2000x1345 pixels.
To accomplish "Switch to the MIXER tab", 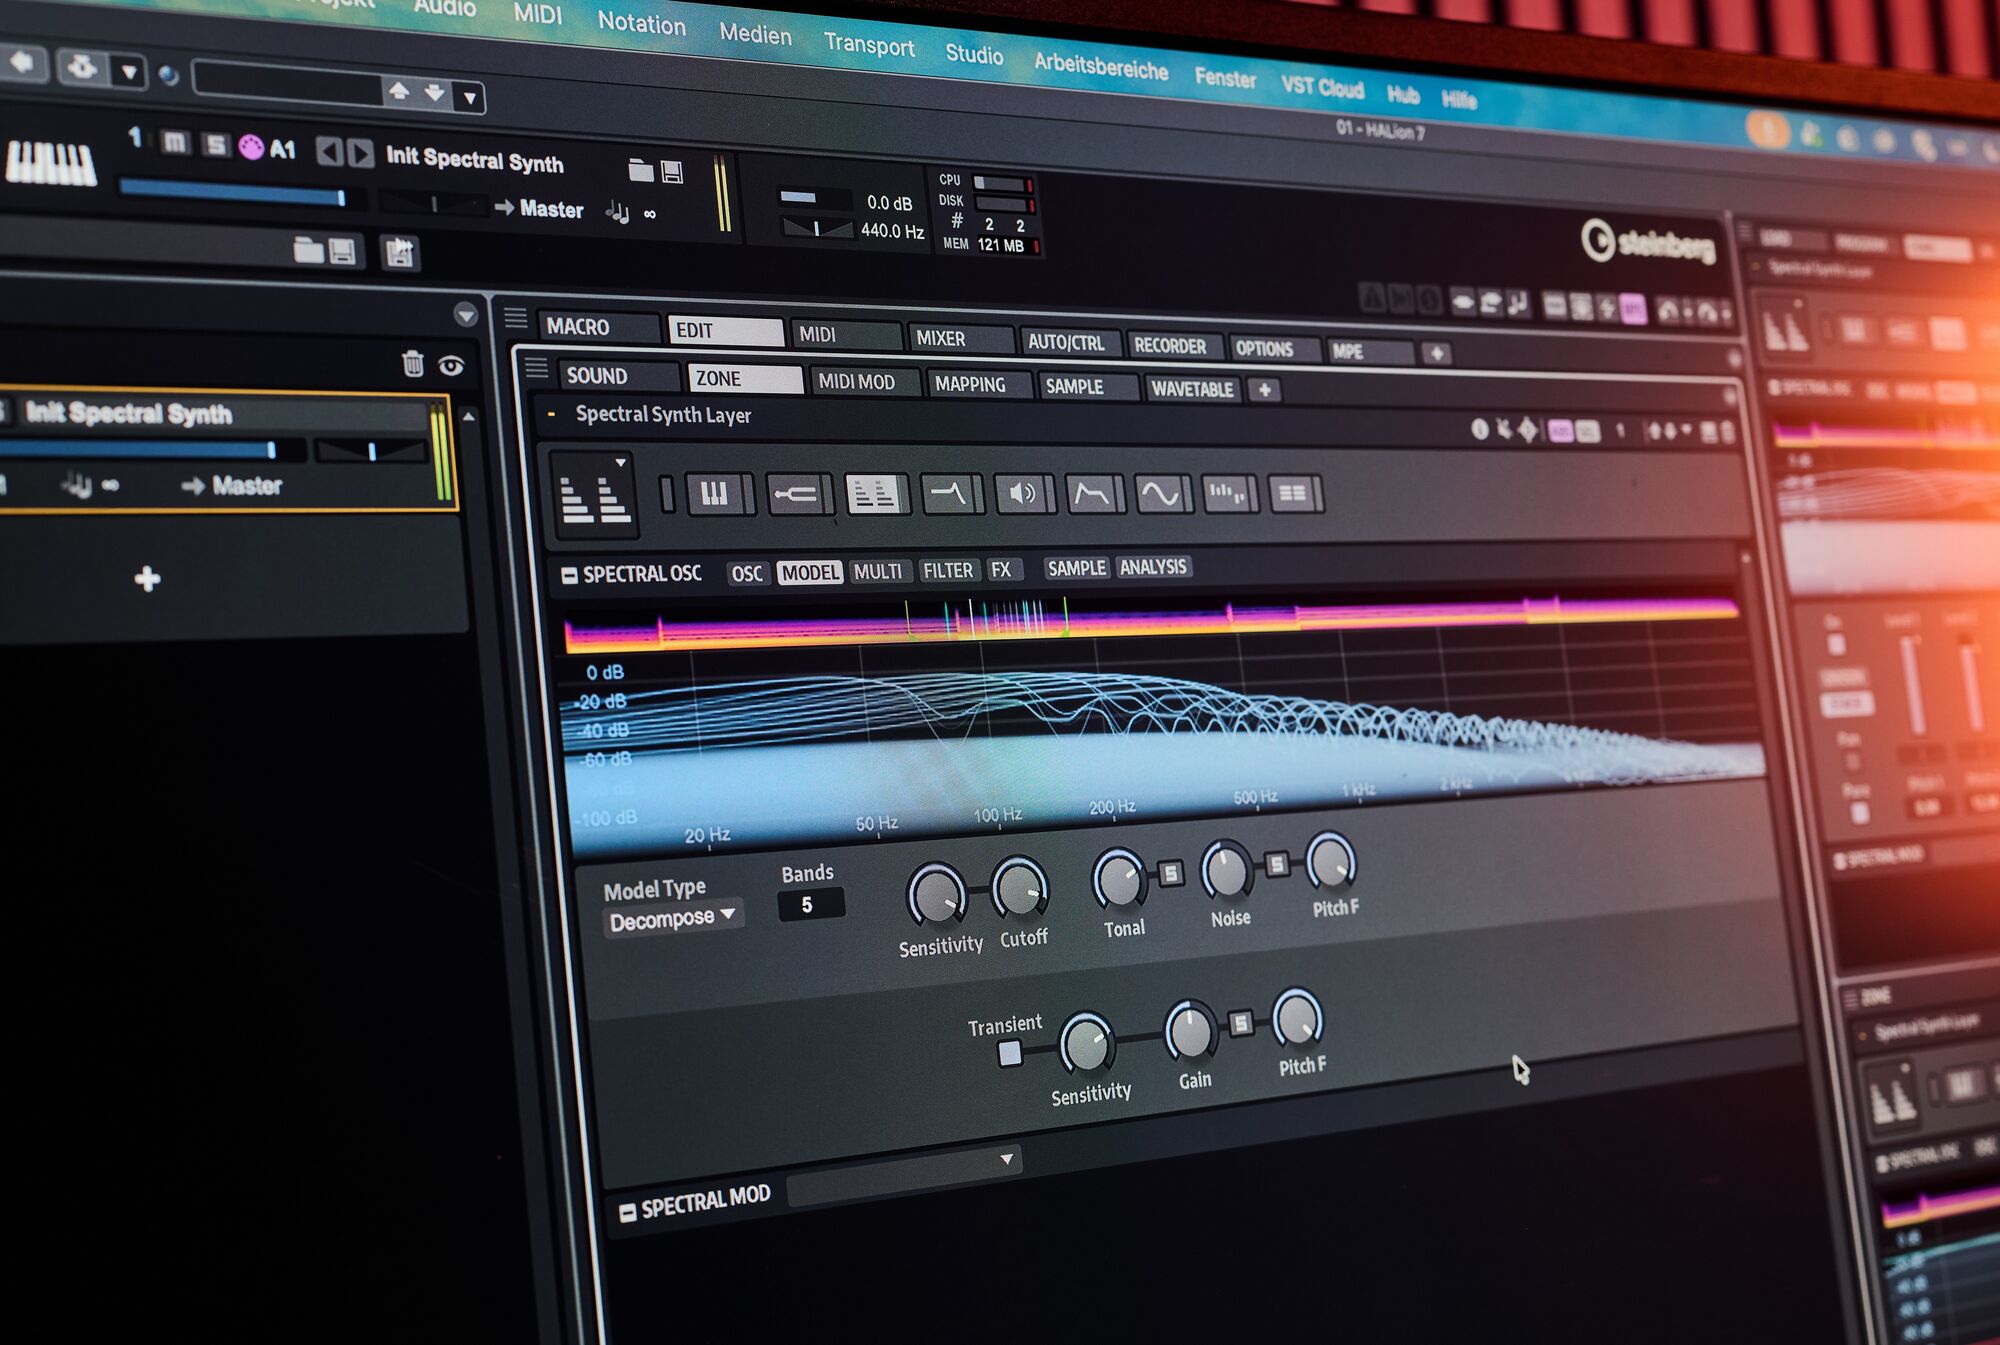I will (941, 338).
